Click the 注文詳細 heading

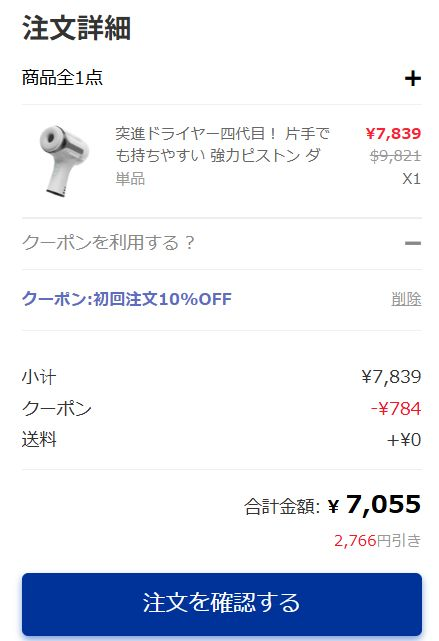[76, 28]
